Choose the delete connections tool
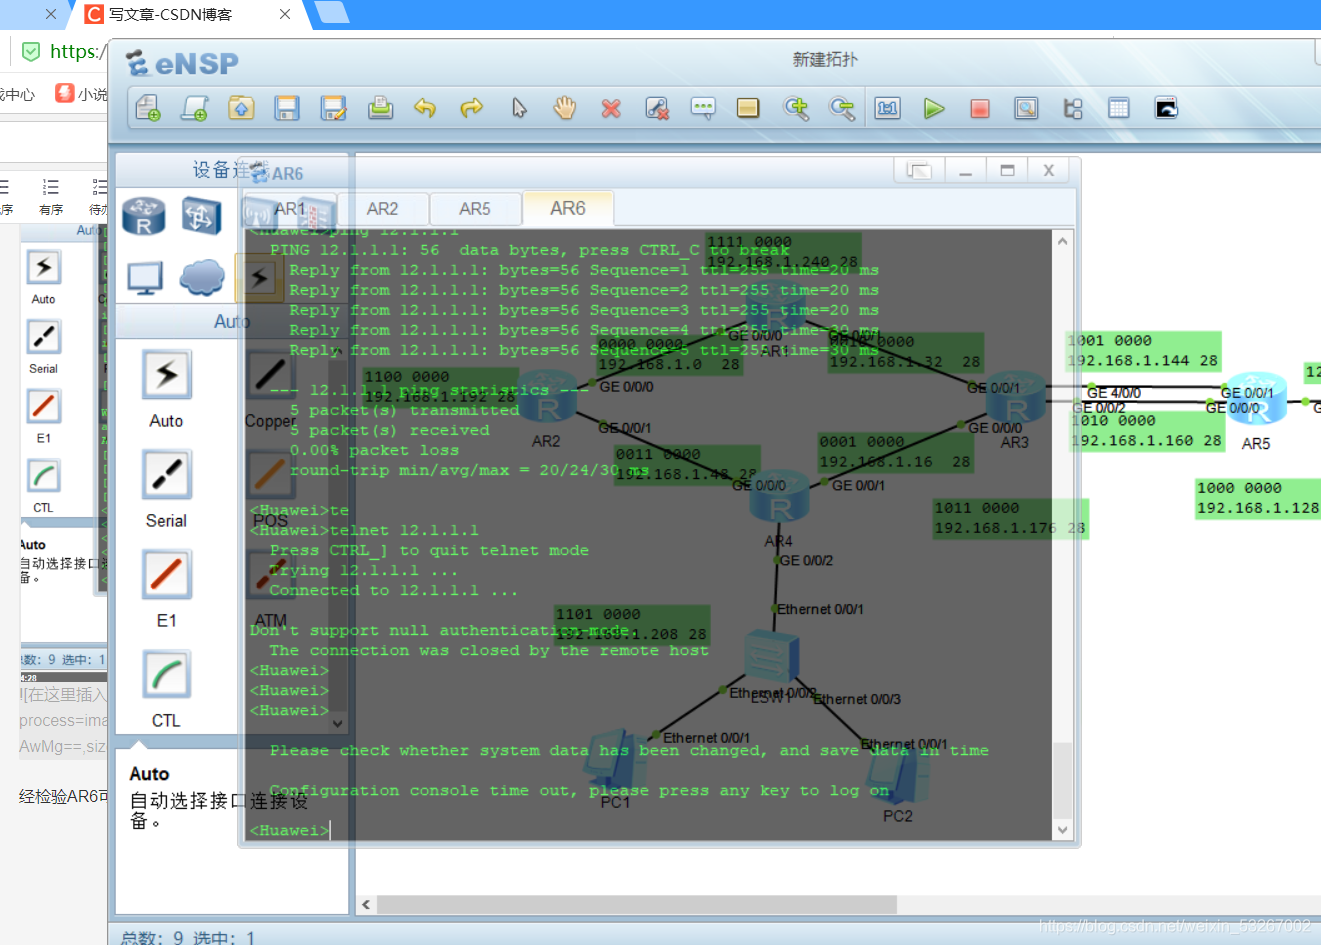This screenshot has height=945, width=1321. [x=657, y=108]
